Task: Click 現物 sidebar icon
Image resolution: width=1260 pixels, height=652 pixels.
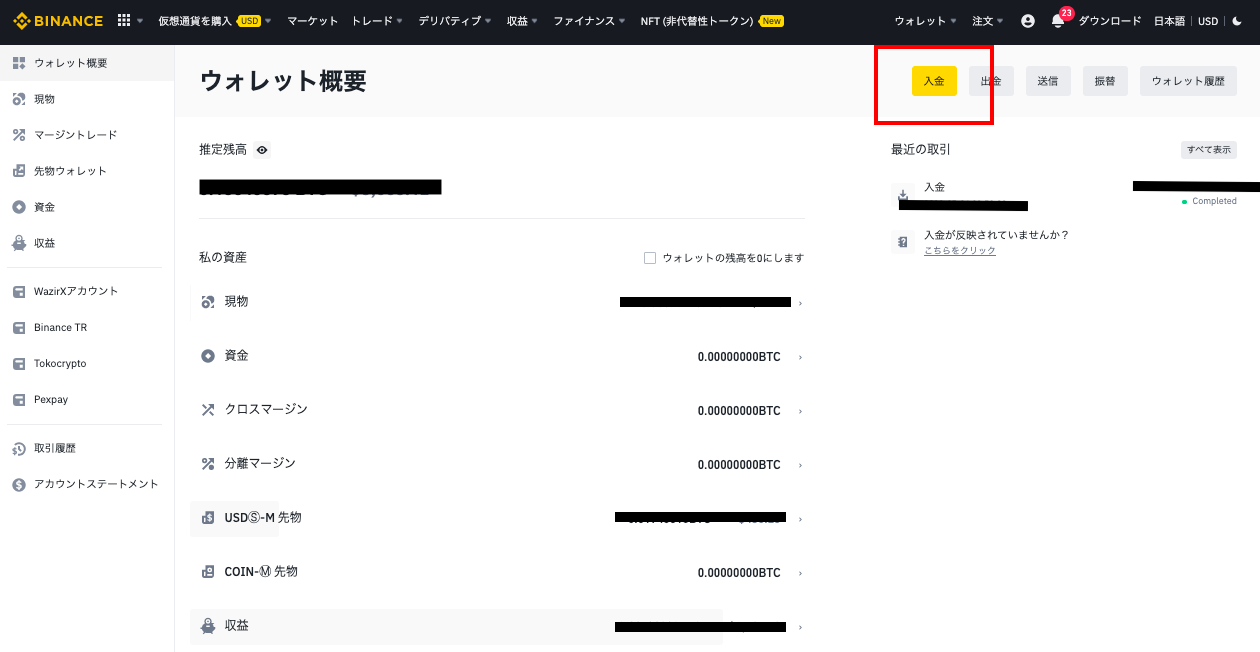Action: click(18, 99)
